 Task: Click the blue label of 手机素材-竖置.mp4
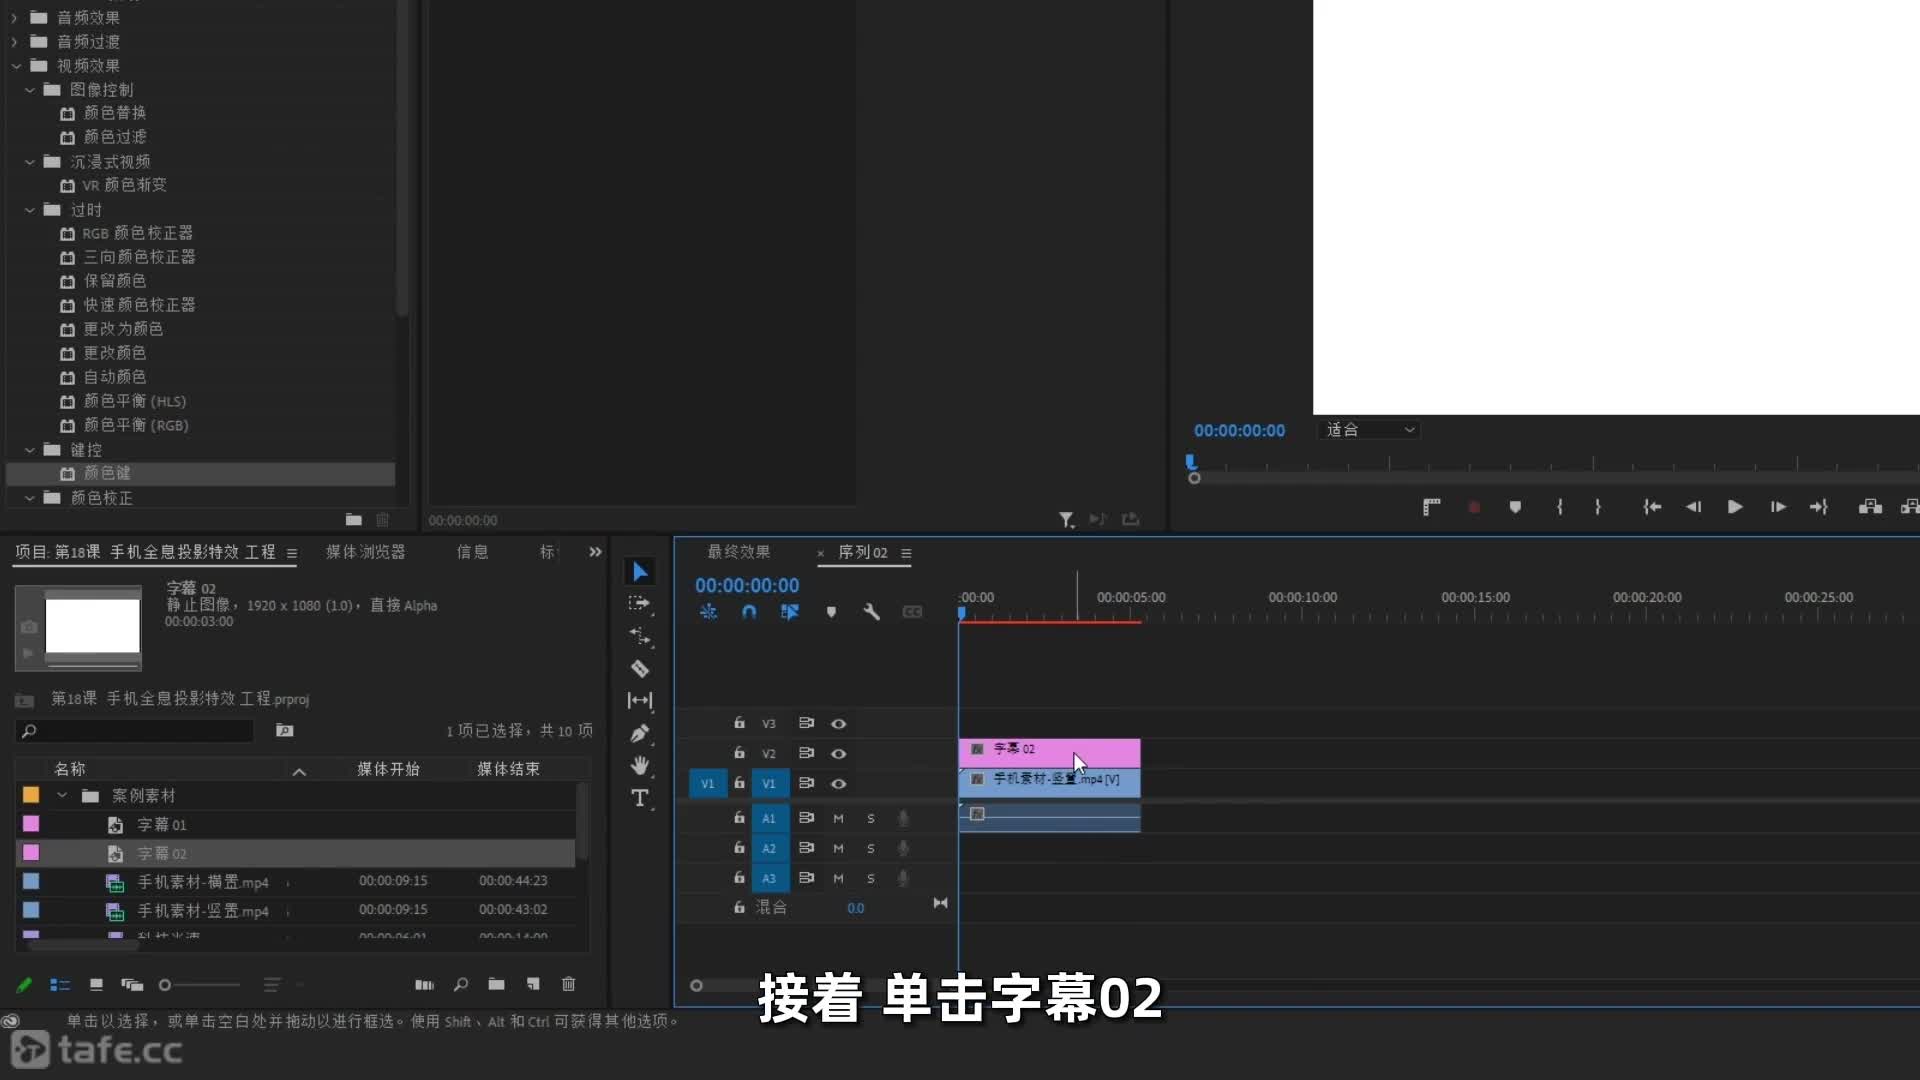[x=31, y=910]
